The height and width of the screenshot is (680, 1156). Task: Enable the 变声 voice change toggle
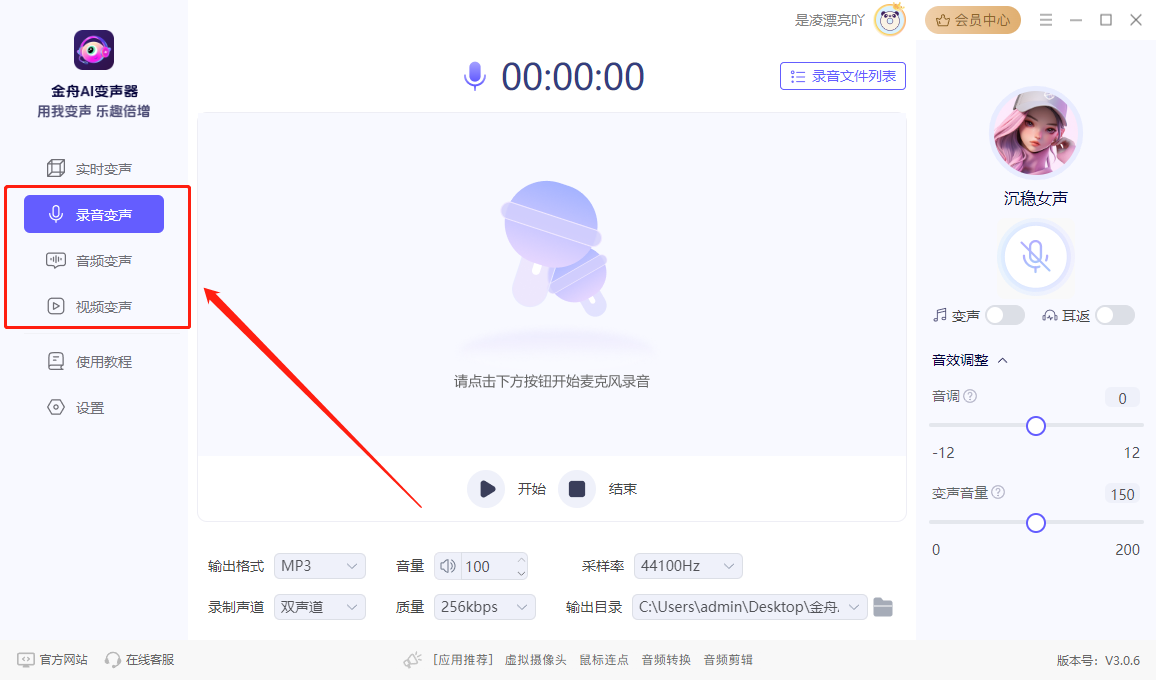1005,314
